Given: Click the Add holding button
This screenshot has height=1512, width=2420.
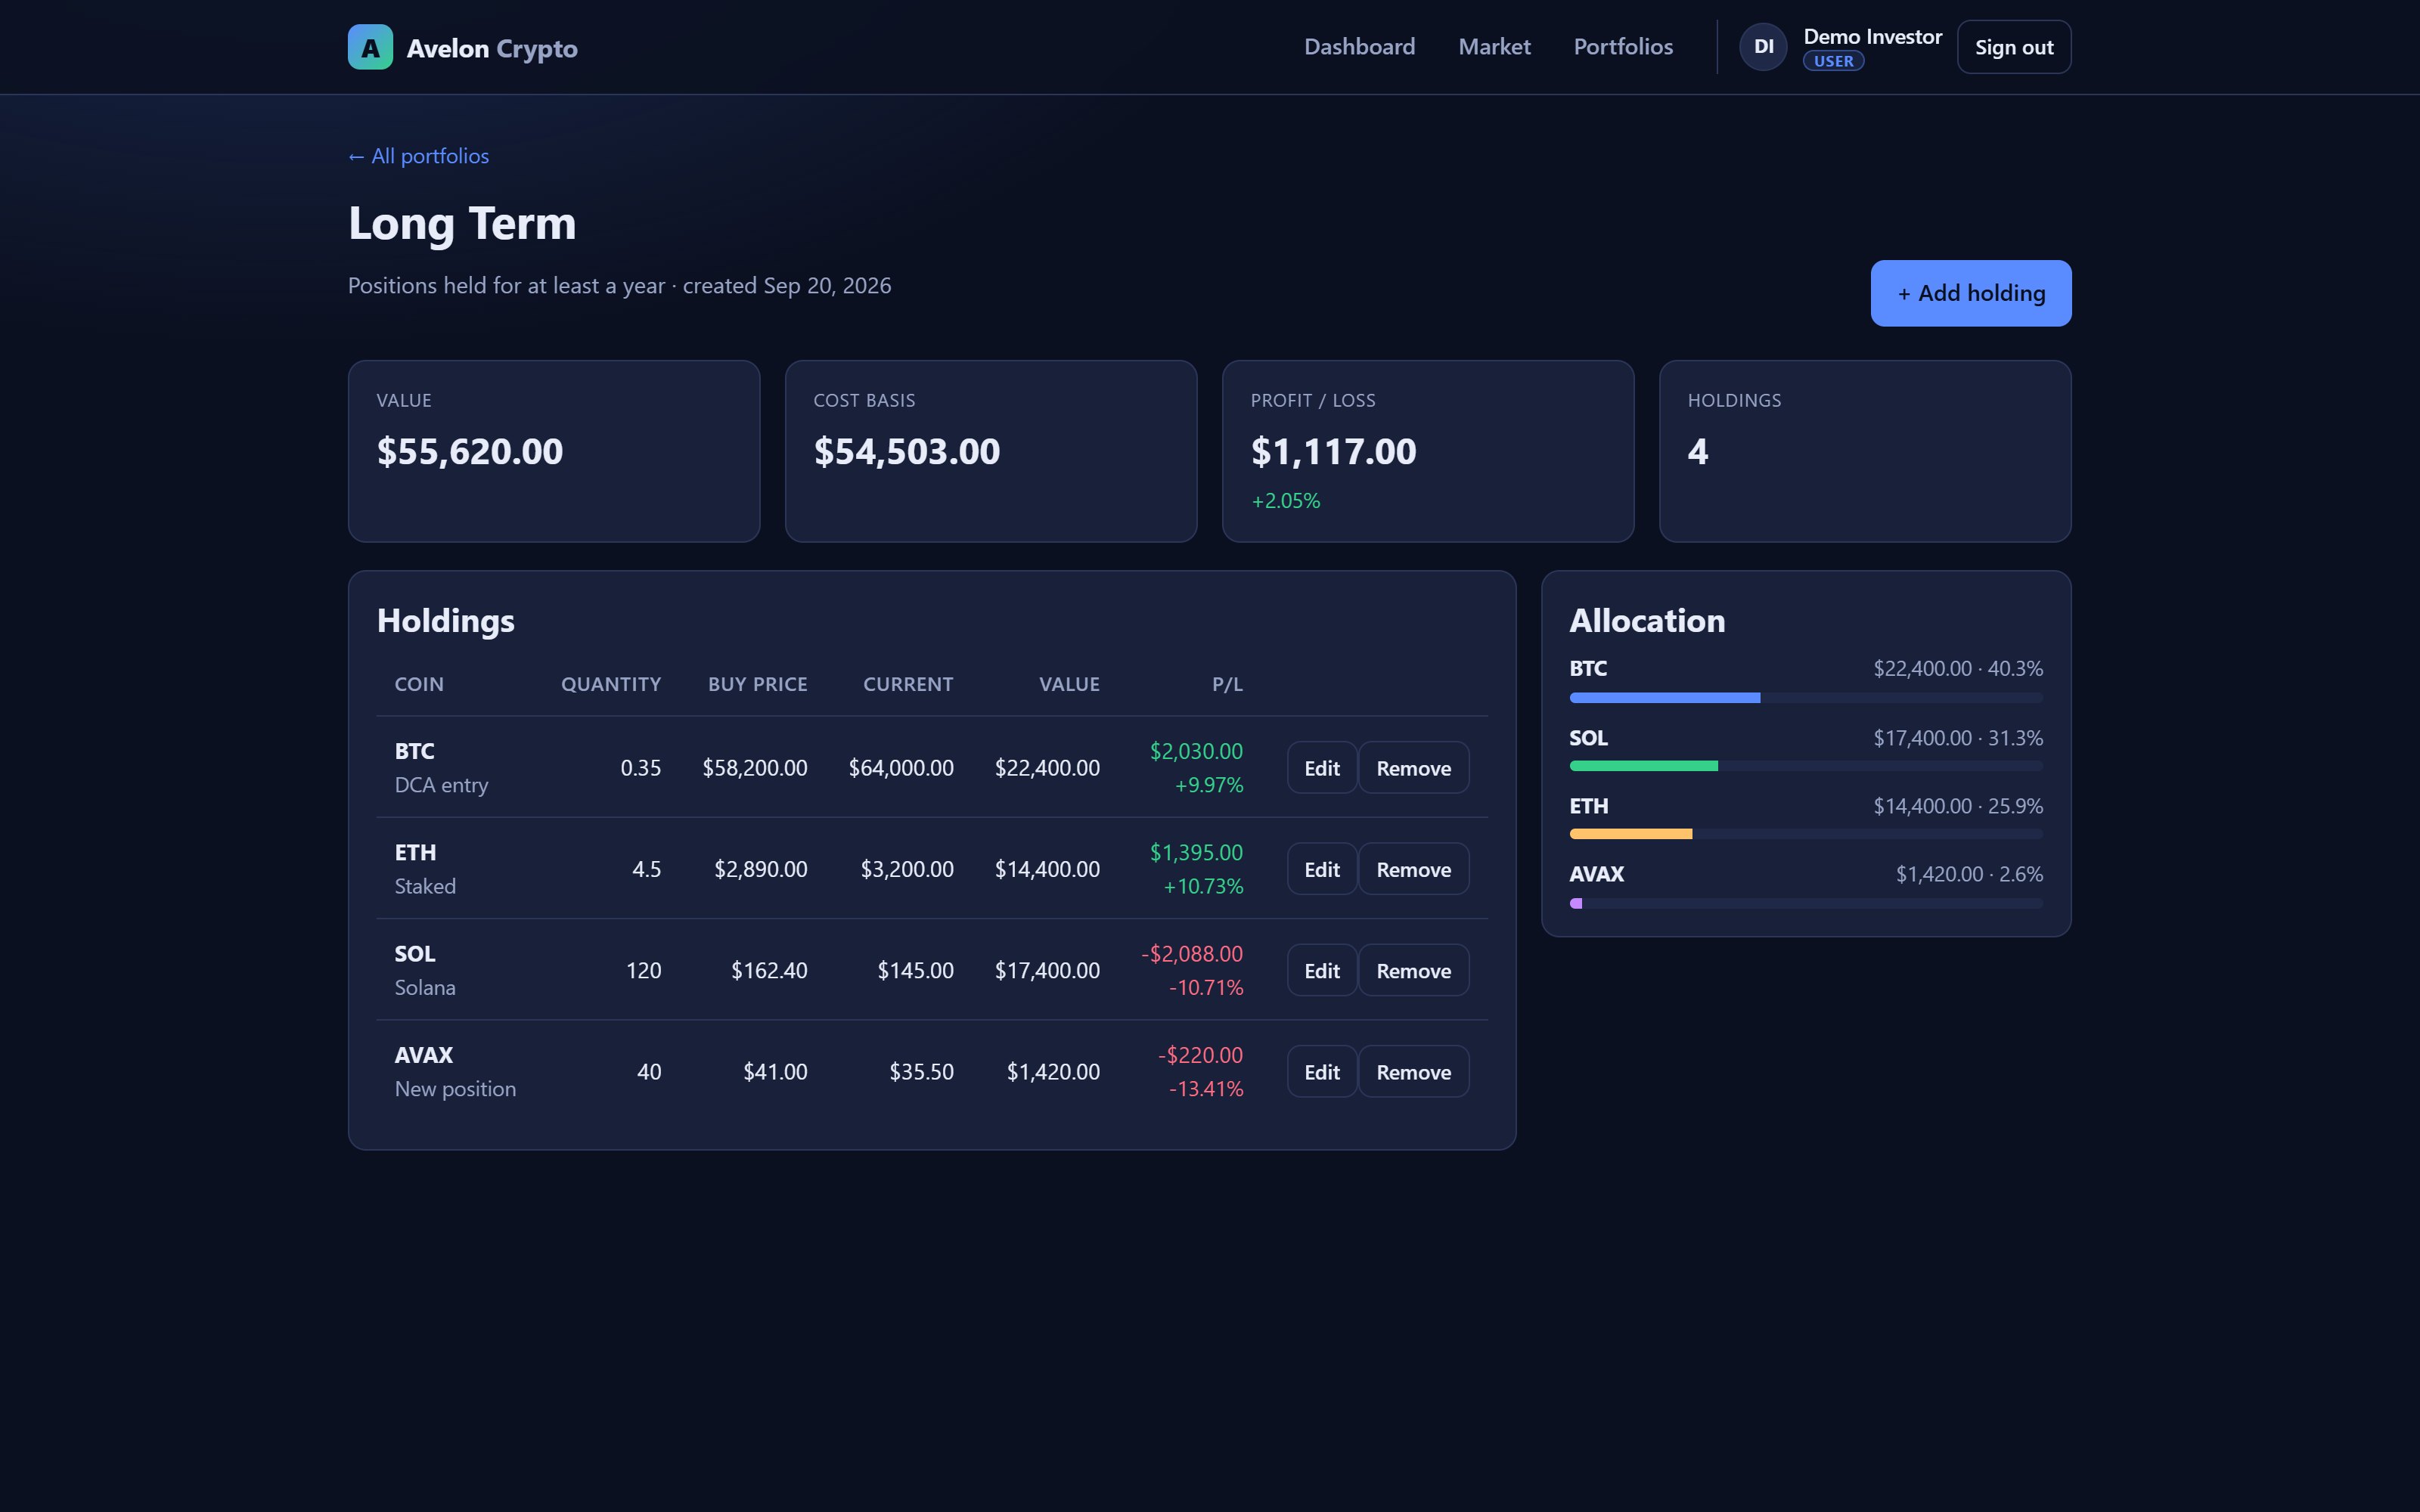Looking at the screenshot, I should [x=1970, y=293].
